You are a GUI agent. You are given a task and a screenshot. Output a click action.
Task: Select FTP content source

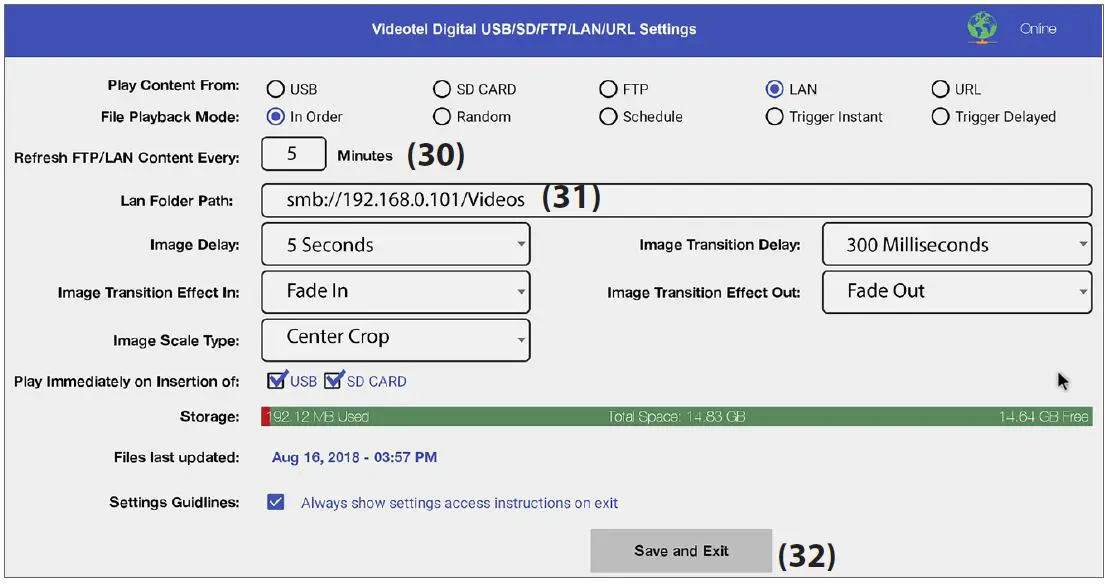tap(608, 88)
